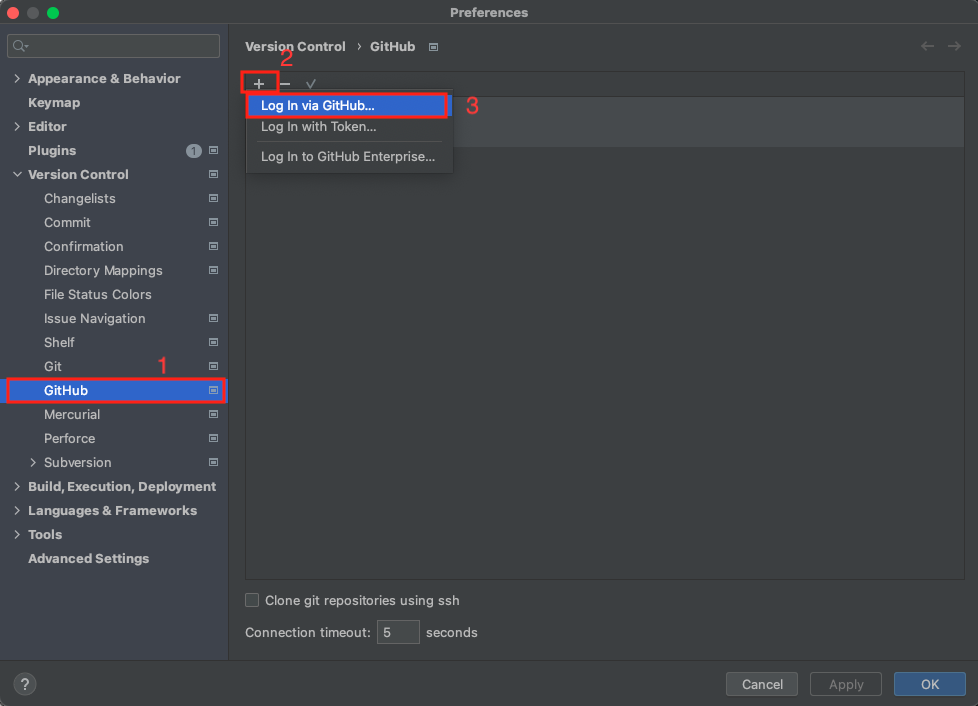Click Version Control in the breadcrumb

click(x=295, y=47)
